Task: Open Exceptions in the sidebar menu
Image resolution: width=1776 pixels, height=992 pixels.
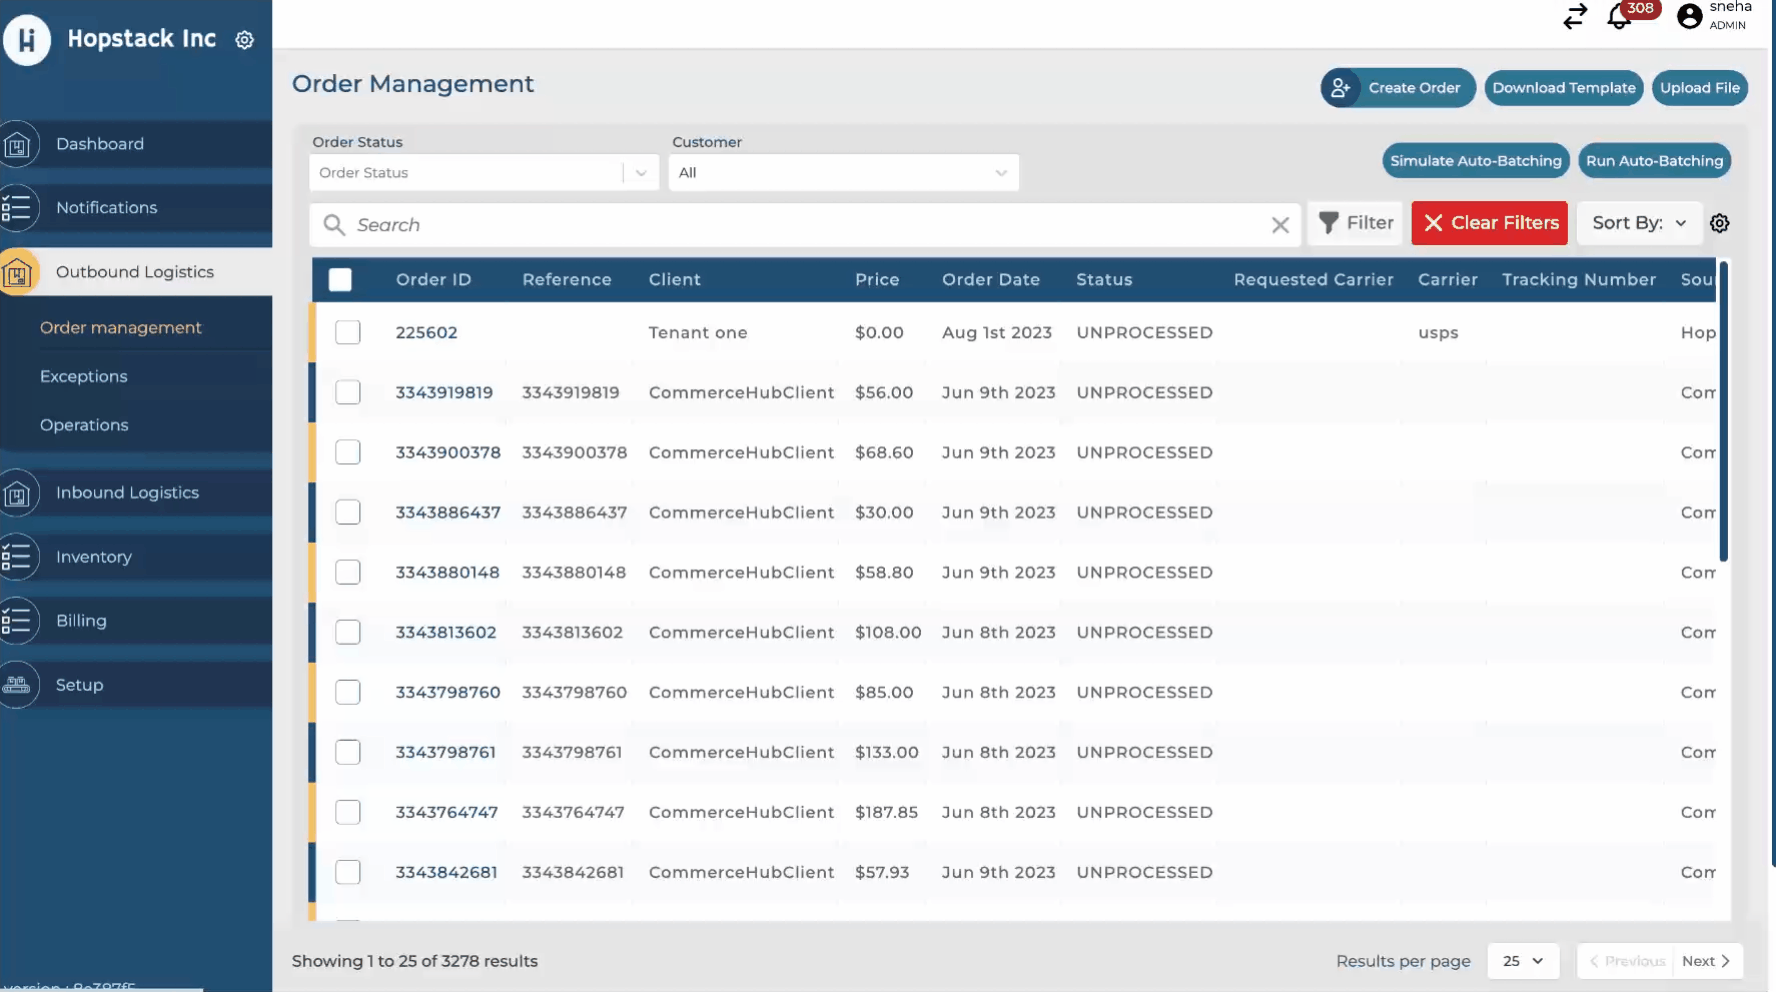Action: click(84, 376)
